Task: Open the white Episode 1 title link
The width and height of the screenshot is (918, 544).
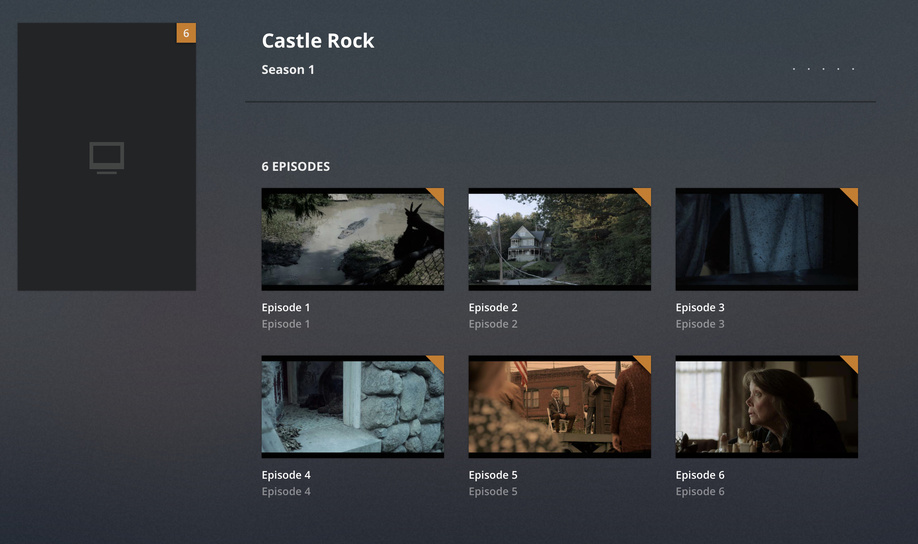Action: [x=286, y=307]
